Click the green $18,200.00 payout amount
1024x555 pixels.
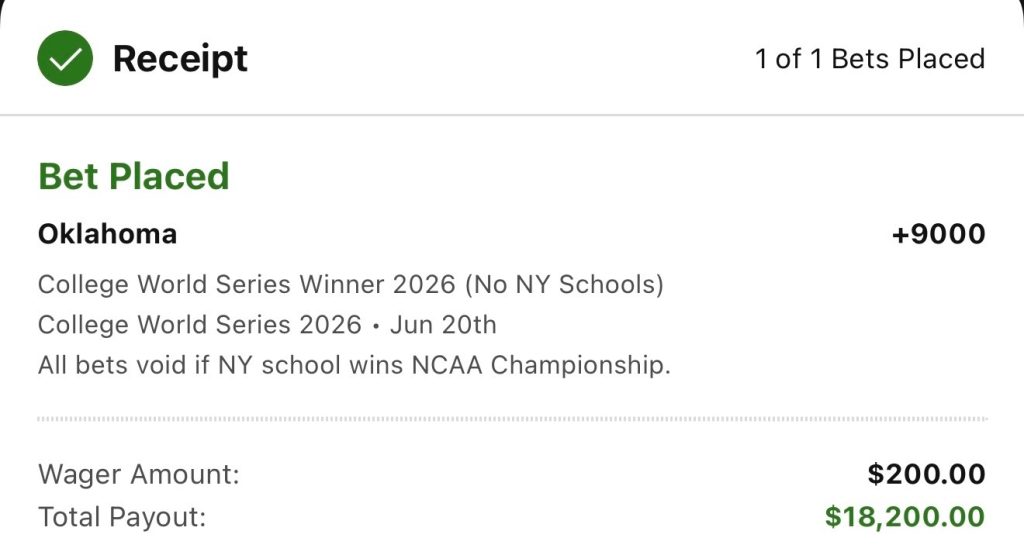pyautogui.click(x=904, y=517)
